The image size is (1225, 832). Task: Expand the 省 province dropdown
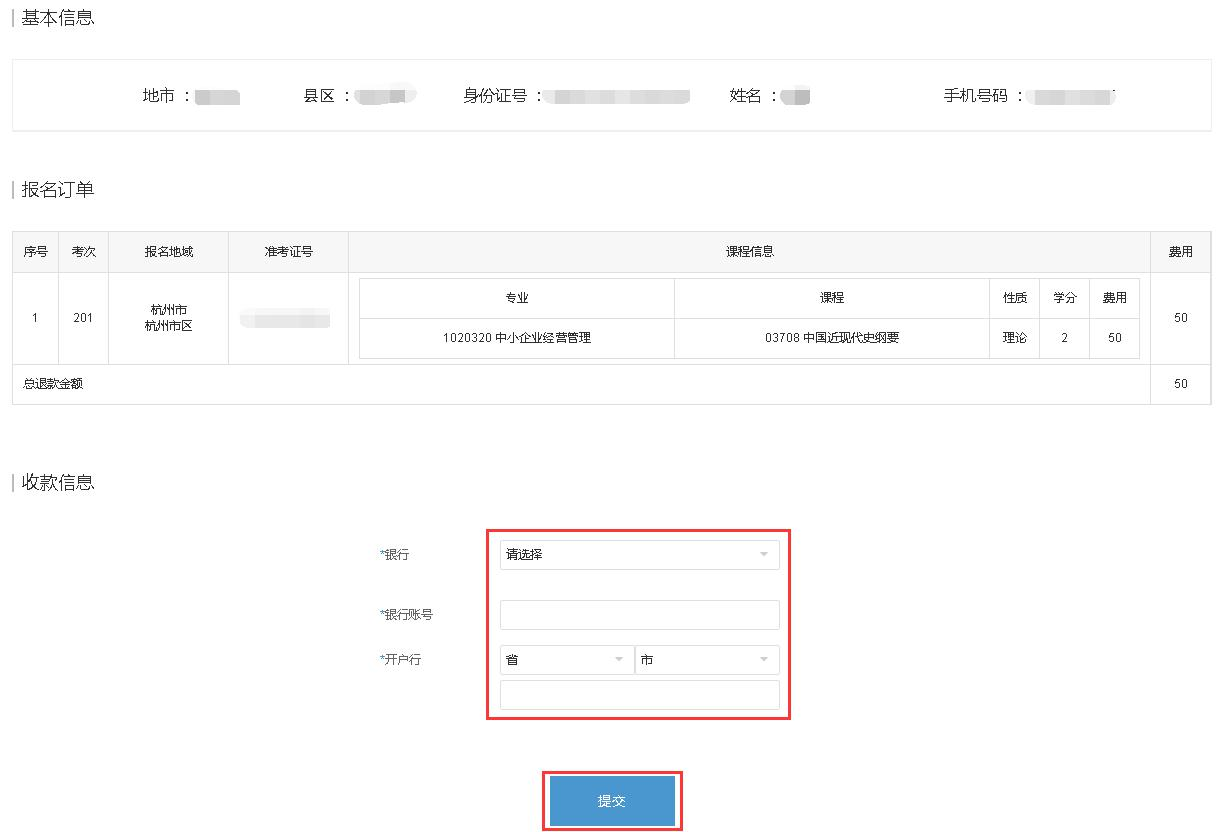565,660
